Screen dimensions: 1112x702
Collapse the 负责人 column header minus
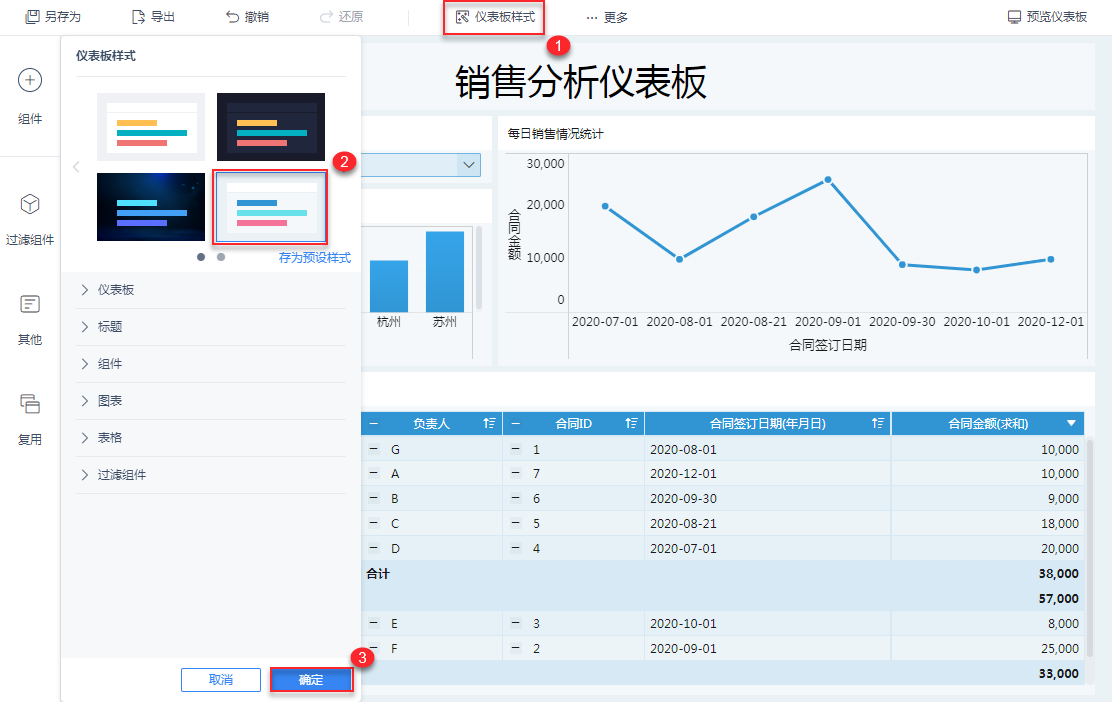coord(374,423)
